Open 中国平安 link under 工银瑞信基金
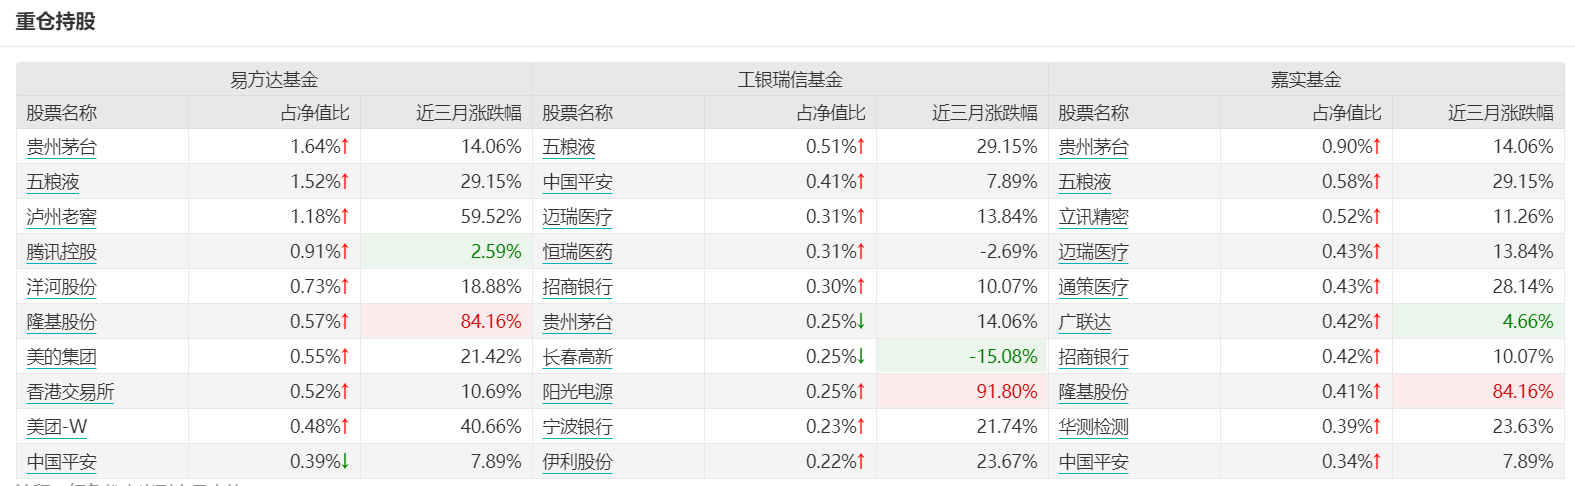Screen dimensions: 1575x486 click(x=577, y=182)
